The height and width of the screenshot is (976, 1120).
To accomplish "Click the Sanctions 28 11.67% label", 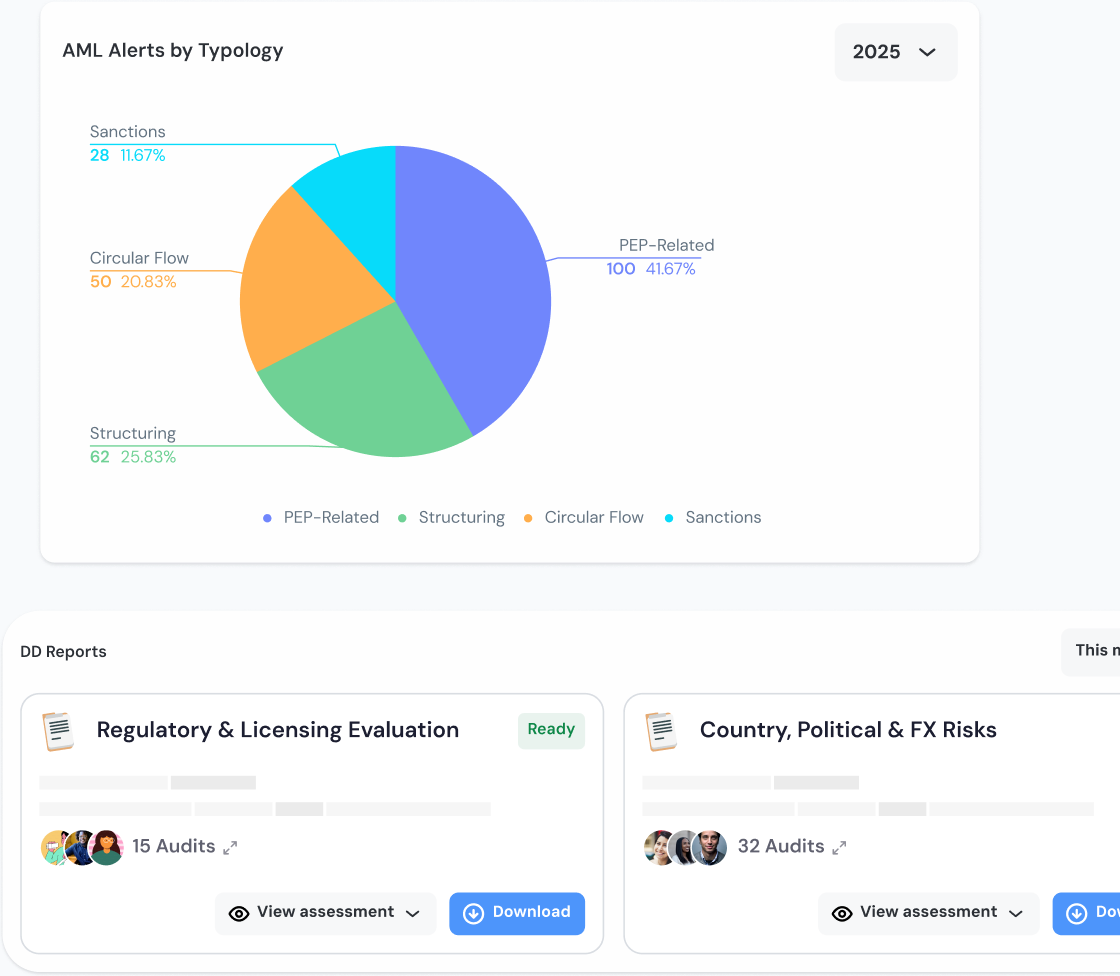I will pyautogui.click(x=127, y=143).
